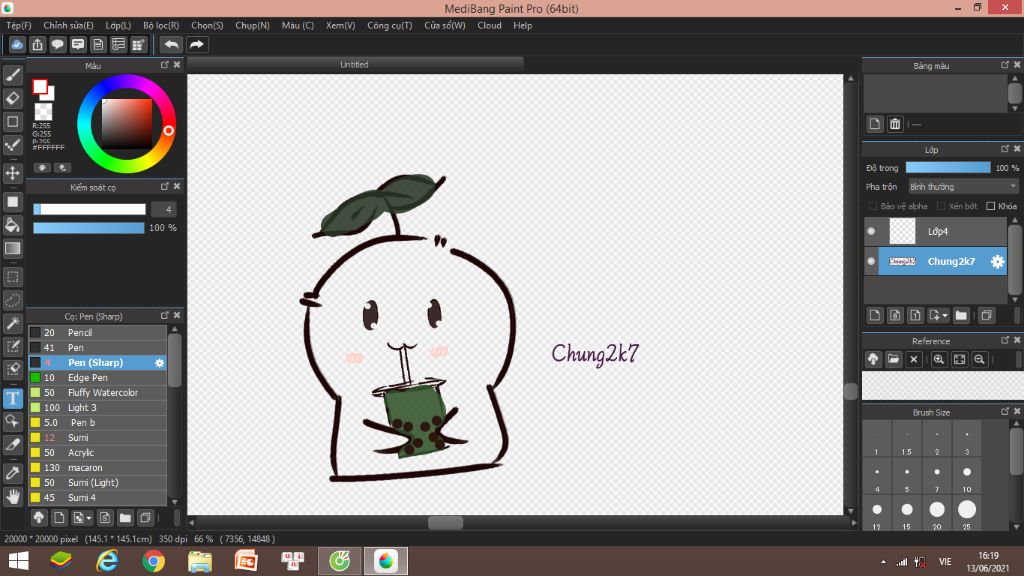Open the add-layer dropdown arrow in Lớp panel
This screenshot has height=576, width=1024.
(x=945, y=316)
